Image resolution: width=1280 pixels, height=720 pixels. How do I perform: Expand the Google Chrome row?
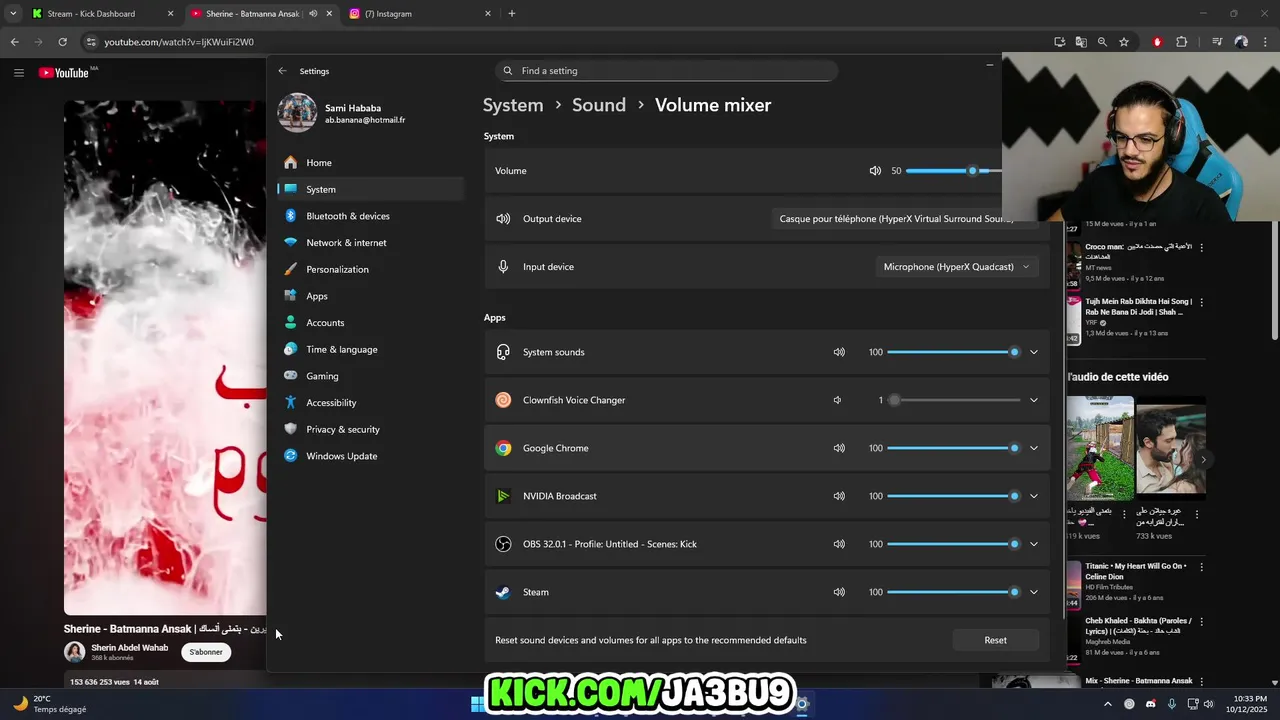(x=1034, y=448)
